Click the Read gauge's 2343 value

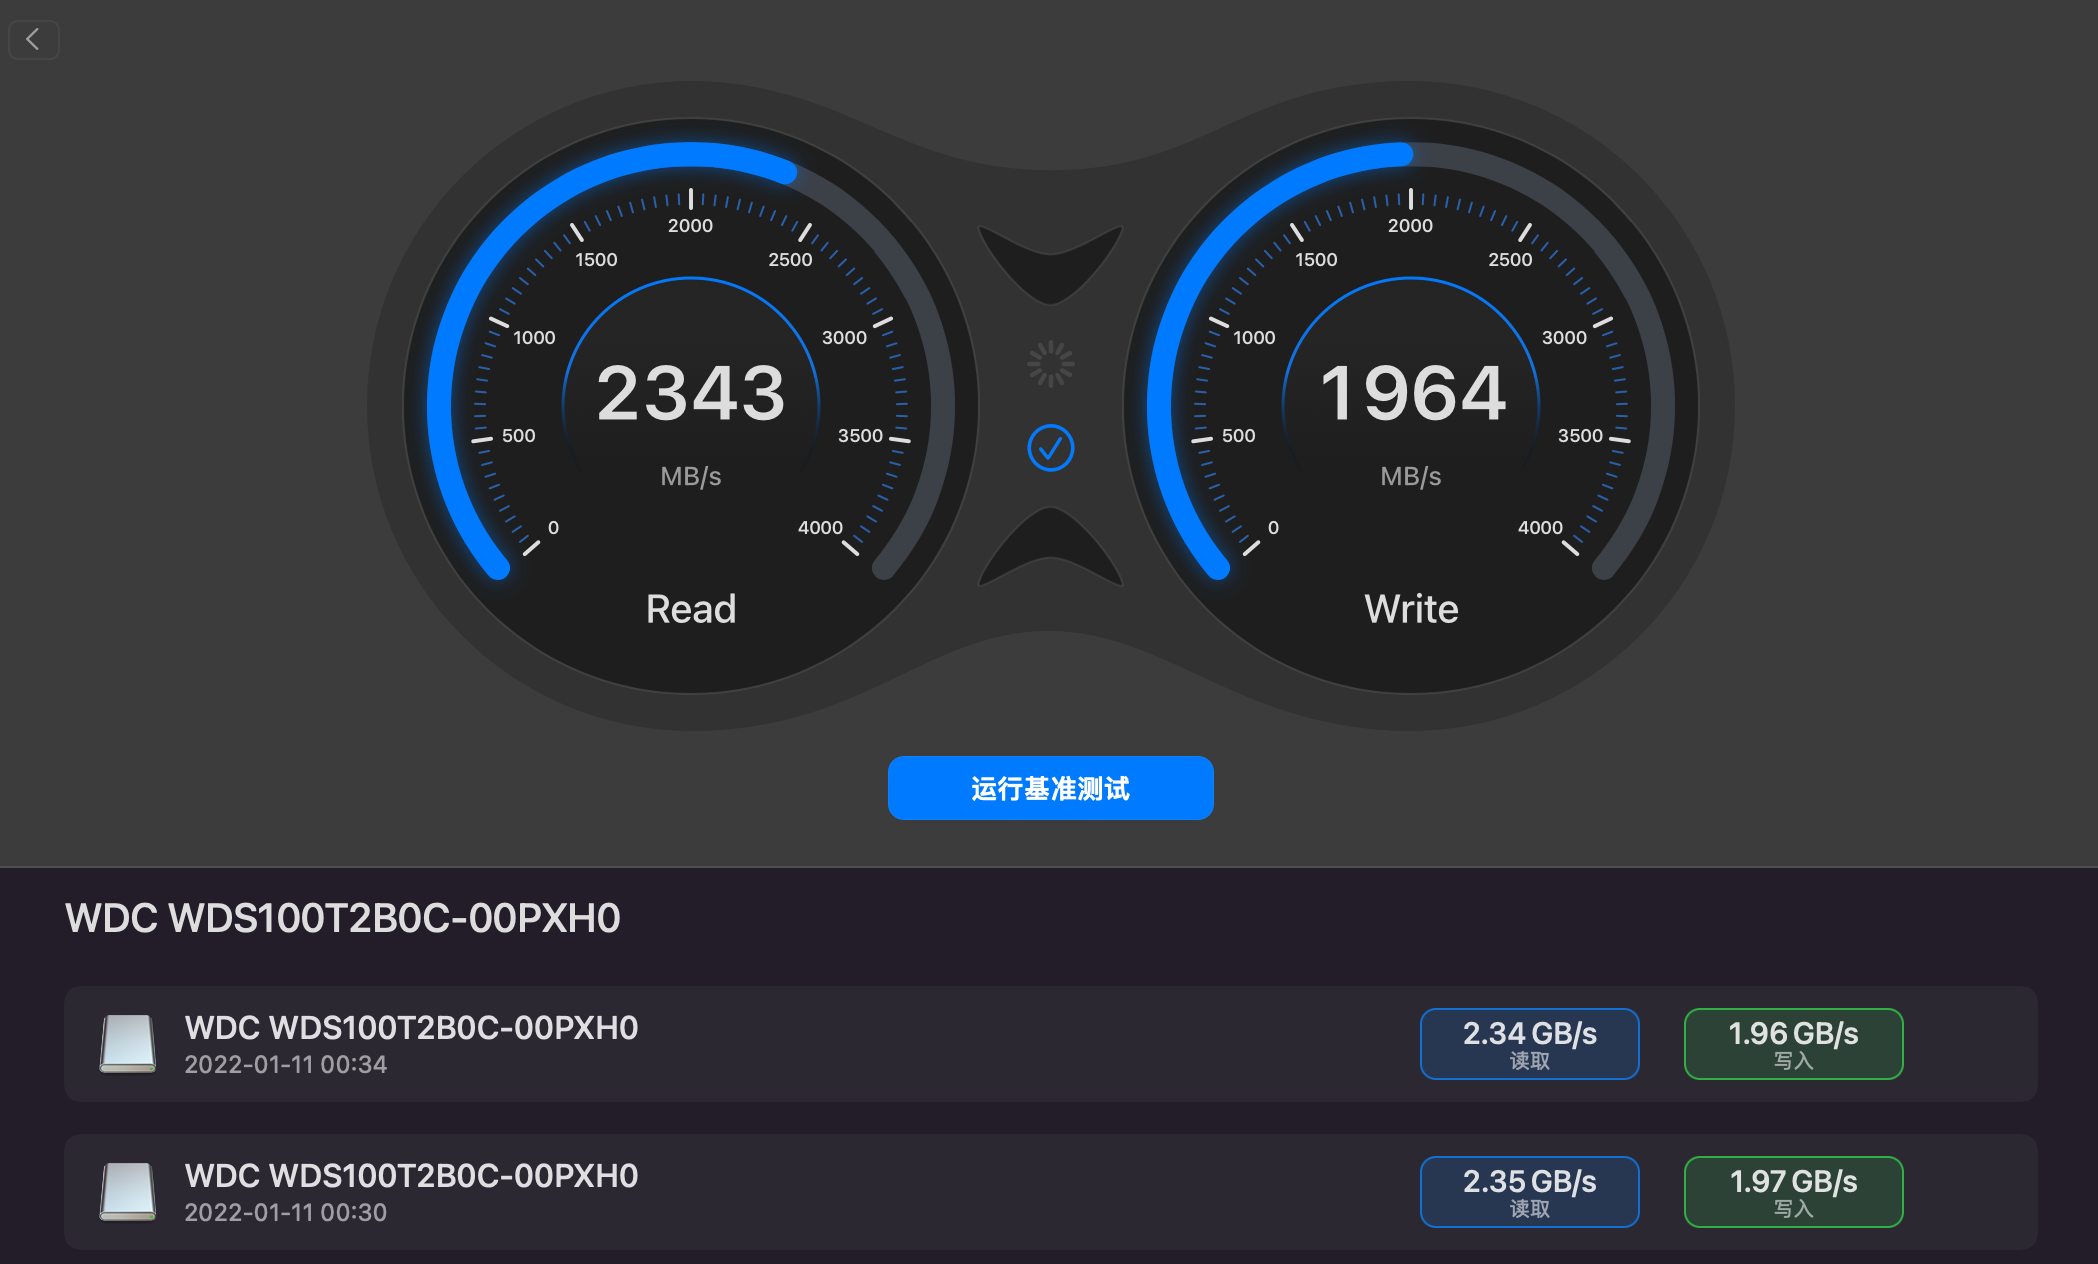(691, 393)
